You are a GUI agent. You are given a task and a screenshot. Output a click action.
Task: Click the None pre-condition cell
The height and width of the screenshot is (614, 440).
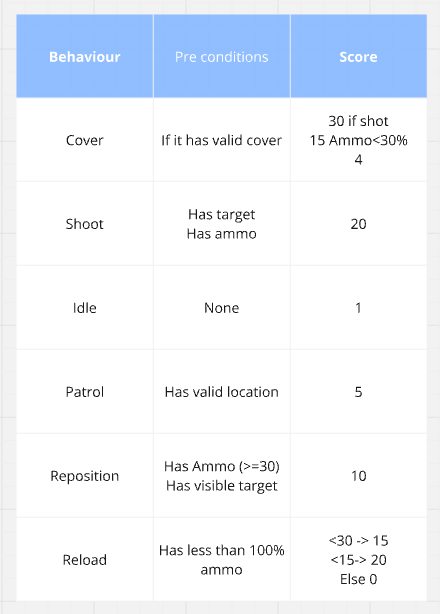click(222, 307)
